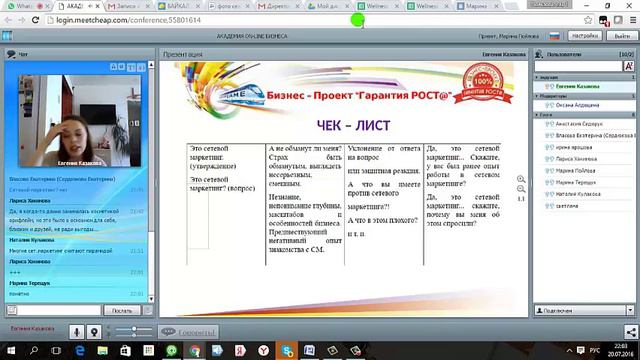This screenshot has width=640, height=360.
Task: Click the Russian flag language icon
Action: pos(554,36)
